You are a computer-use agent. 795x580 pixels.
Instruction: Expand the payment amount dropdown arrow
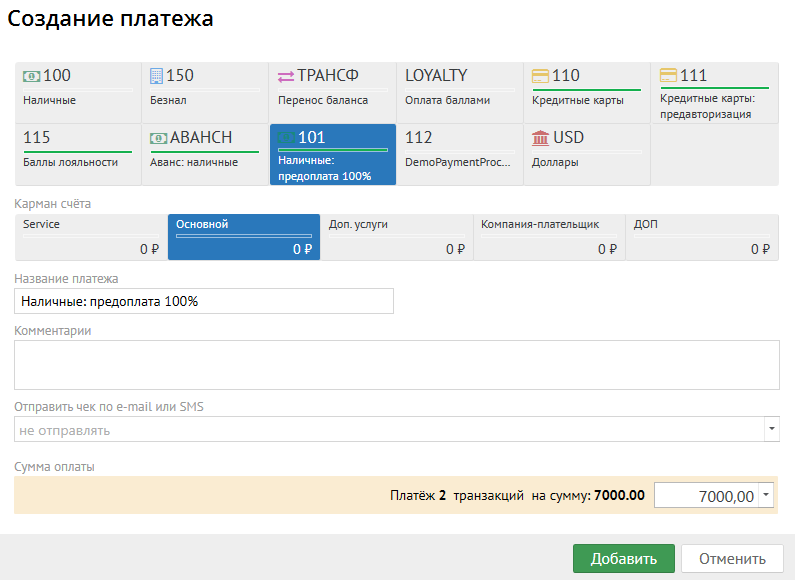[765, 495]
